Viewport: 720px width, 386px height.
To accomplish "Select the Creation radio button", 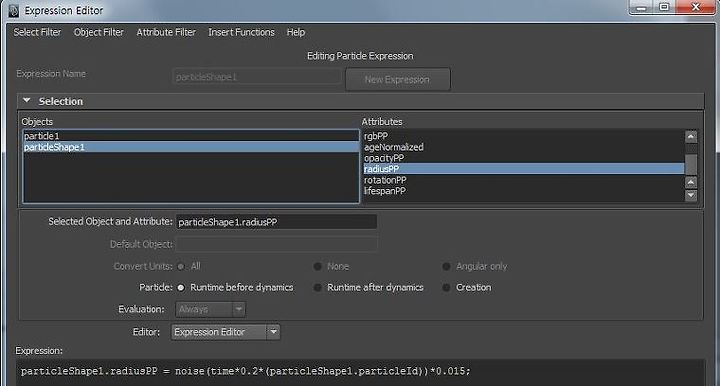I will [446, 287].
